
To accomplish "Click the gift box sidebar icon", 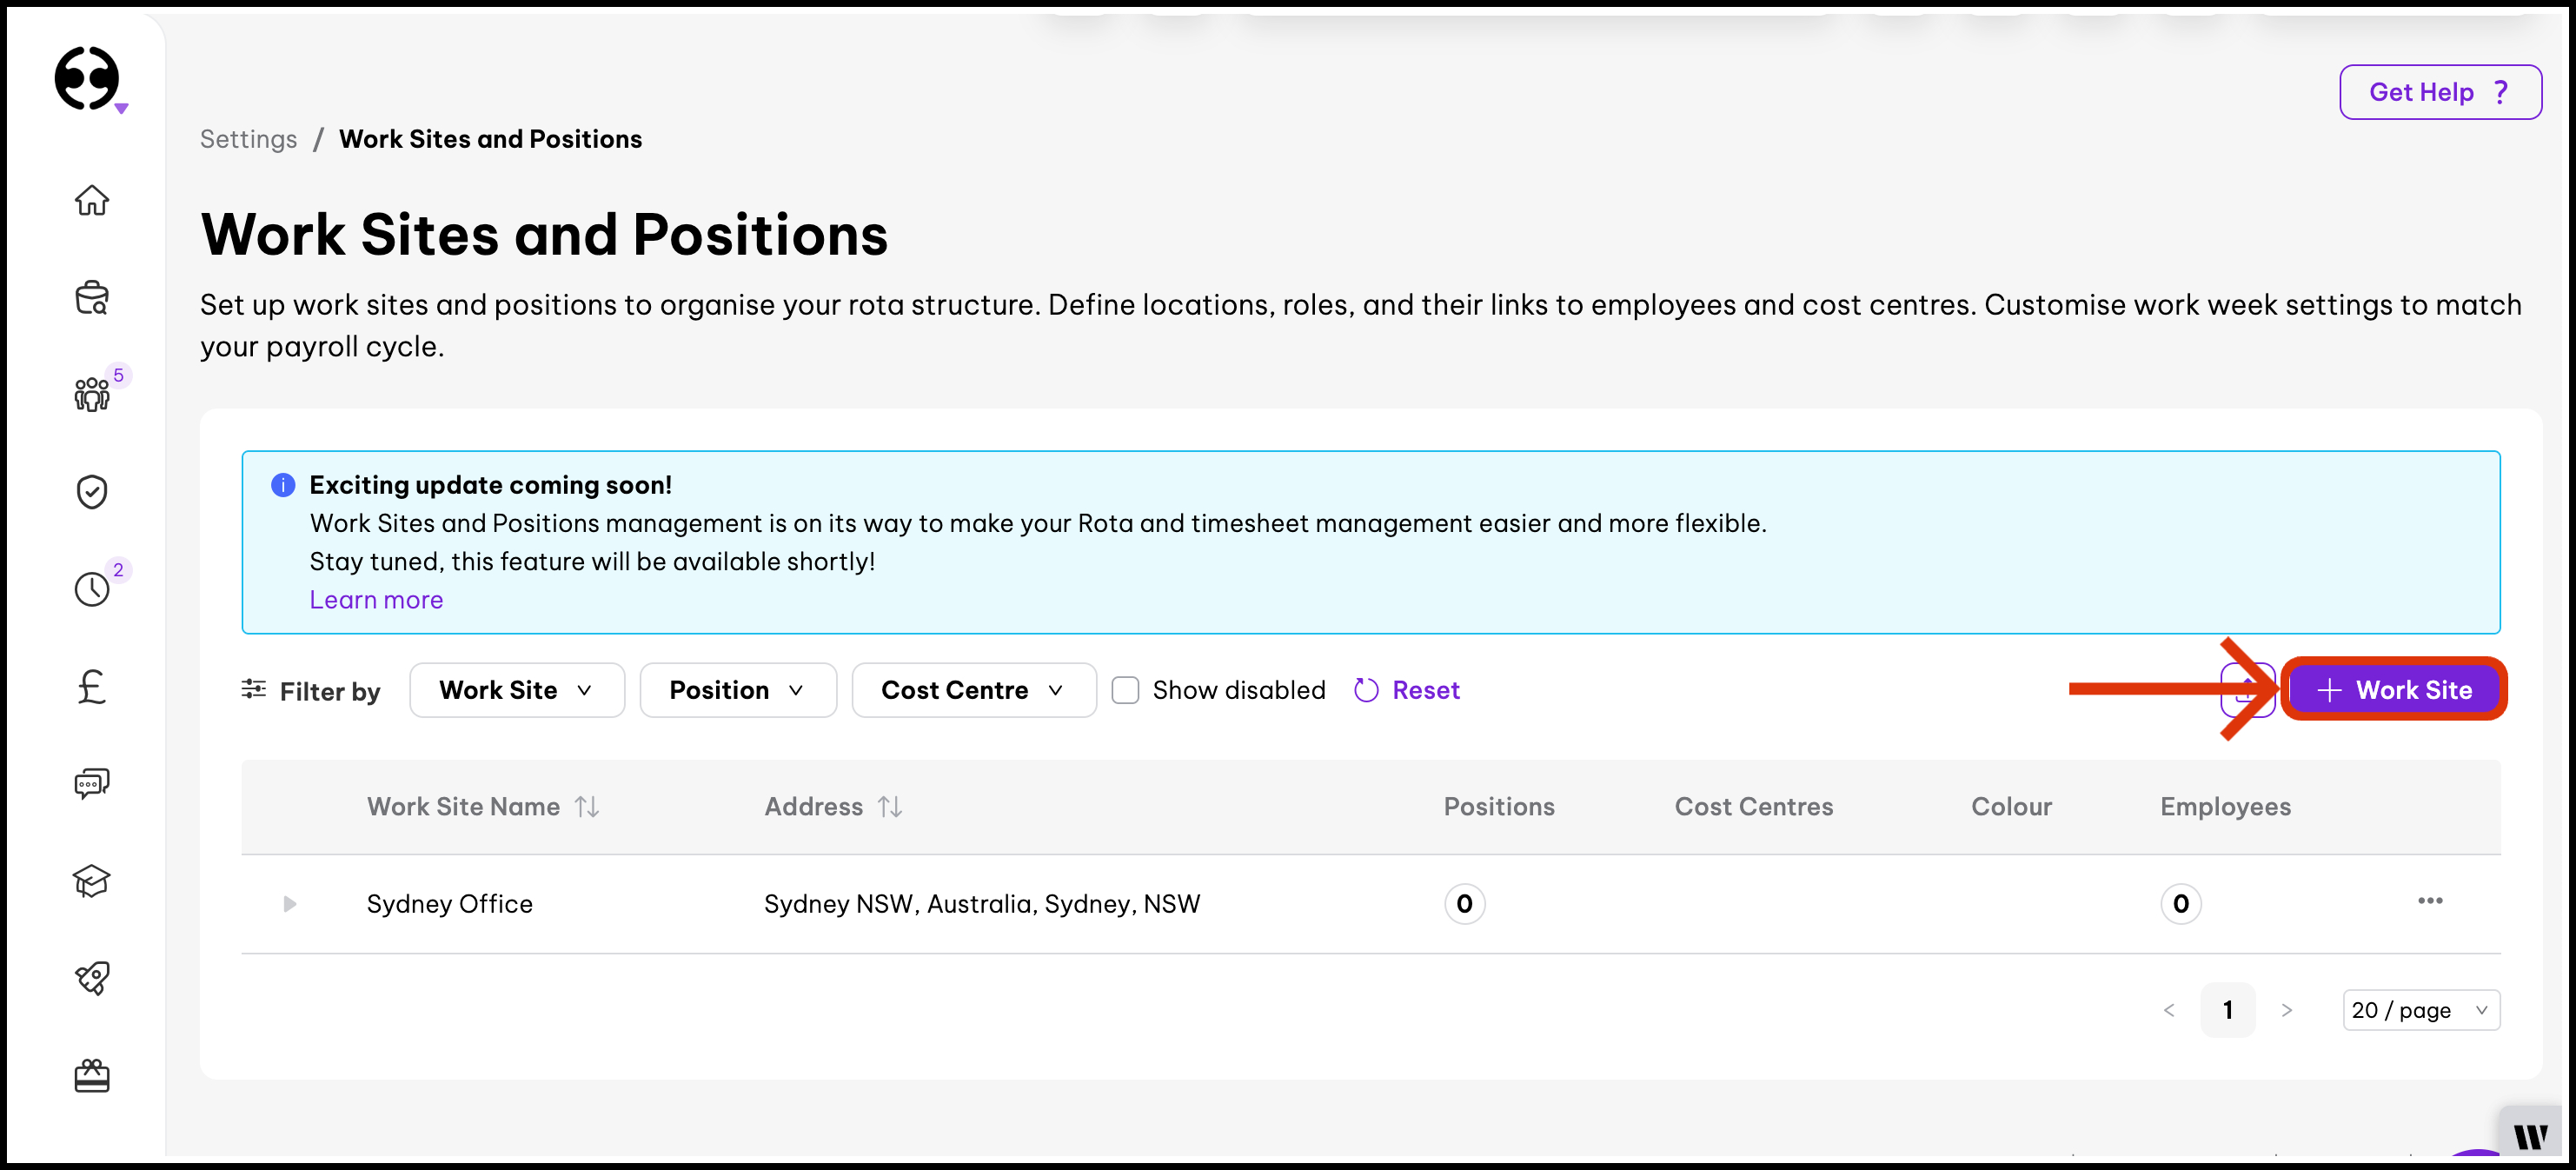I will [92, 1075].
